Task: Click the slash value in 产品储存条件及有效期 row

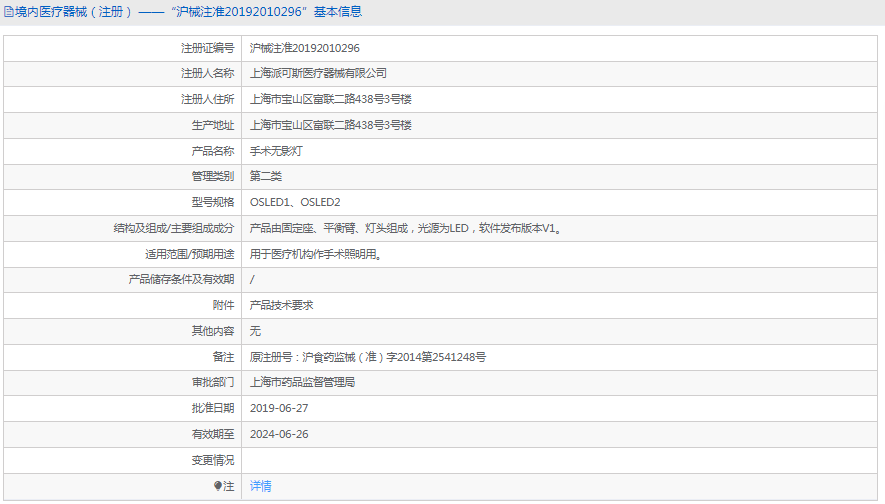Action: click(x=252, y=279)
